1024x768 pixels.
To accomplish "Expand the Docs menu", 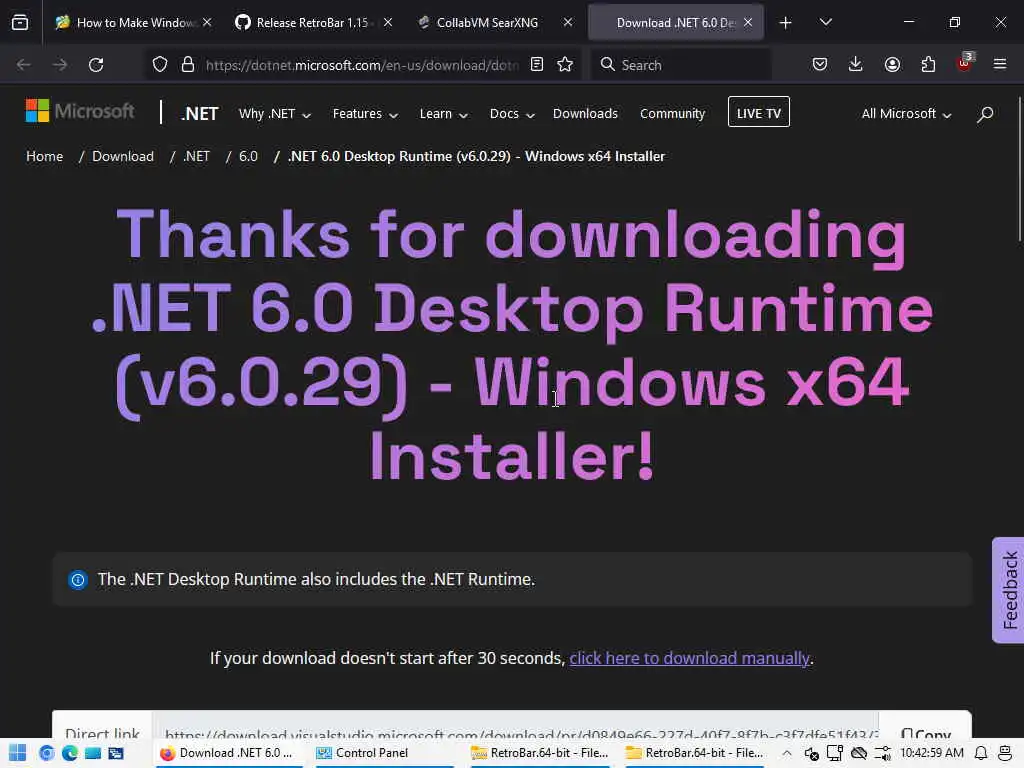I will click(512, 114).
